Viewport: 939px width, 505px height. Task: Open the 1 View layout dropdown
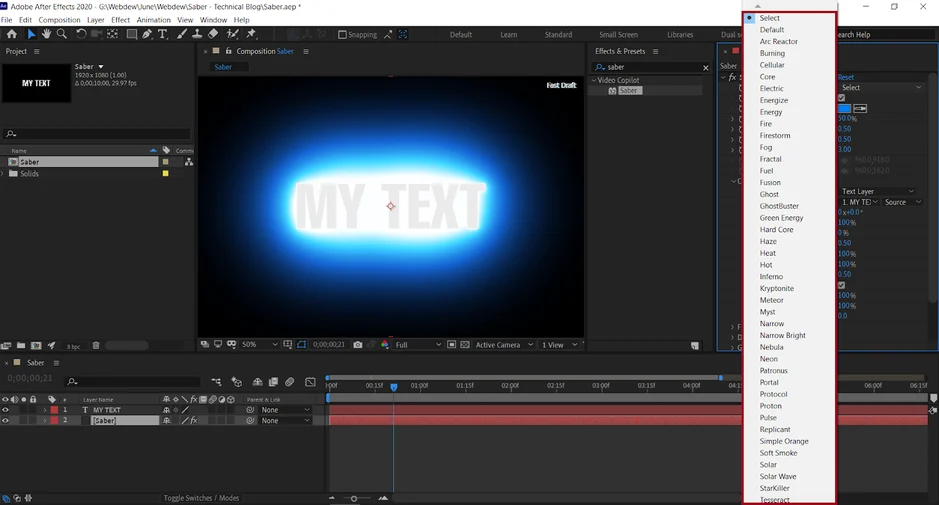[x=559, y=344]
